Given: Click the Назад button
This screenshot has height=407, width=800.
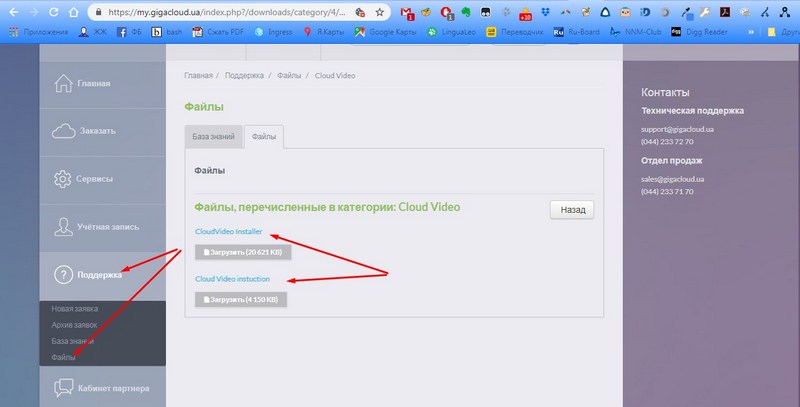Looking at the screenshot, I should [572, 210].
